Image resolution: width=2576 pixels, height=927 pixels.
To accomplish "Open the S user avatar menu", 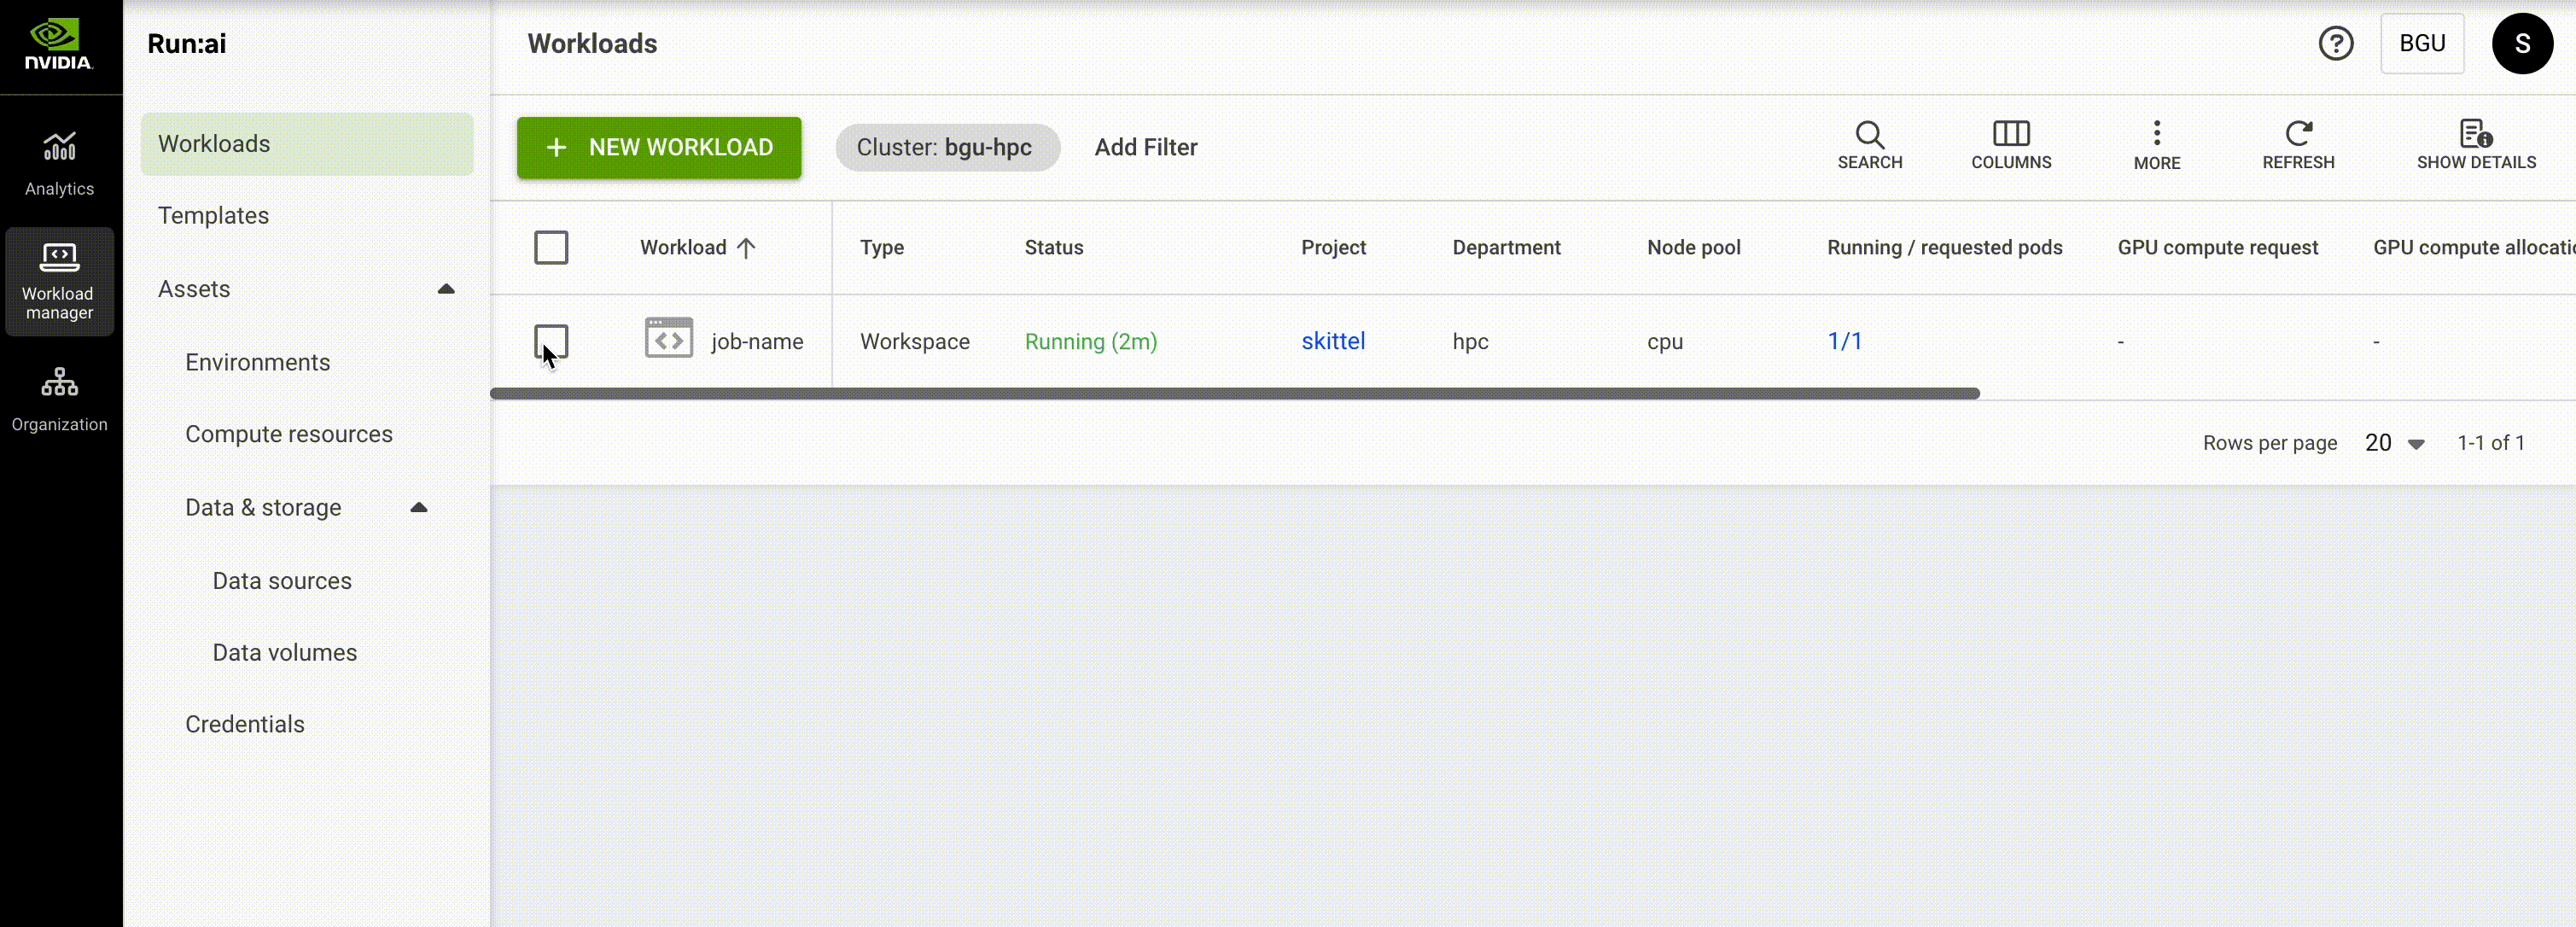I will [x=2522, y=44].
